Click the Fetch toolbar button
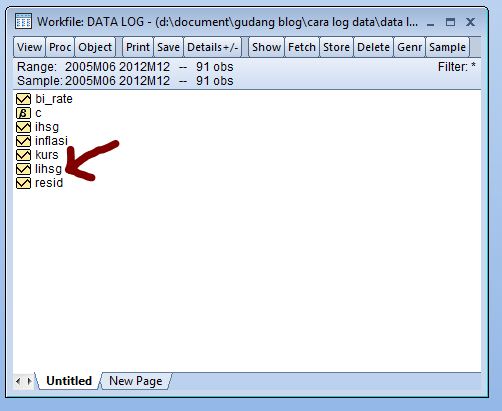The image size is (502, 411). coord(302,47)
